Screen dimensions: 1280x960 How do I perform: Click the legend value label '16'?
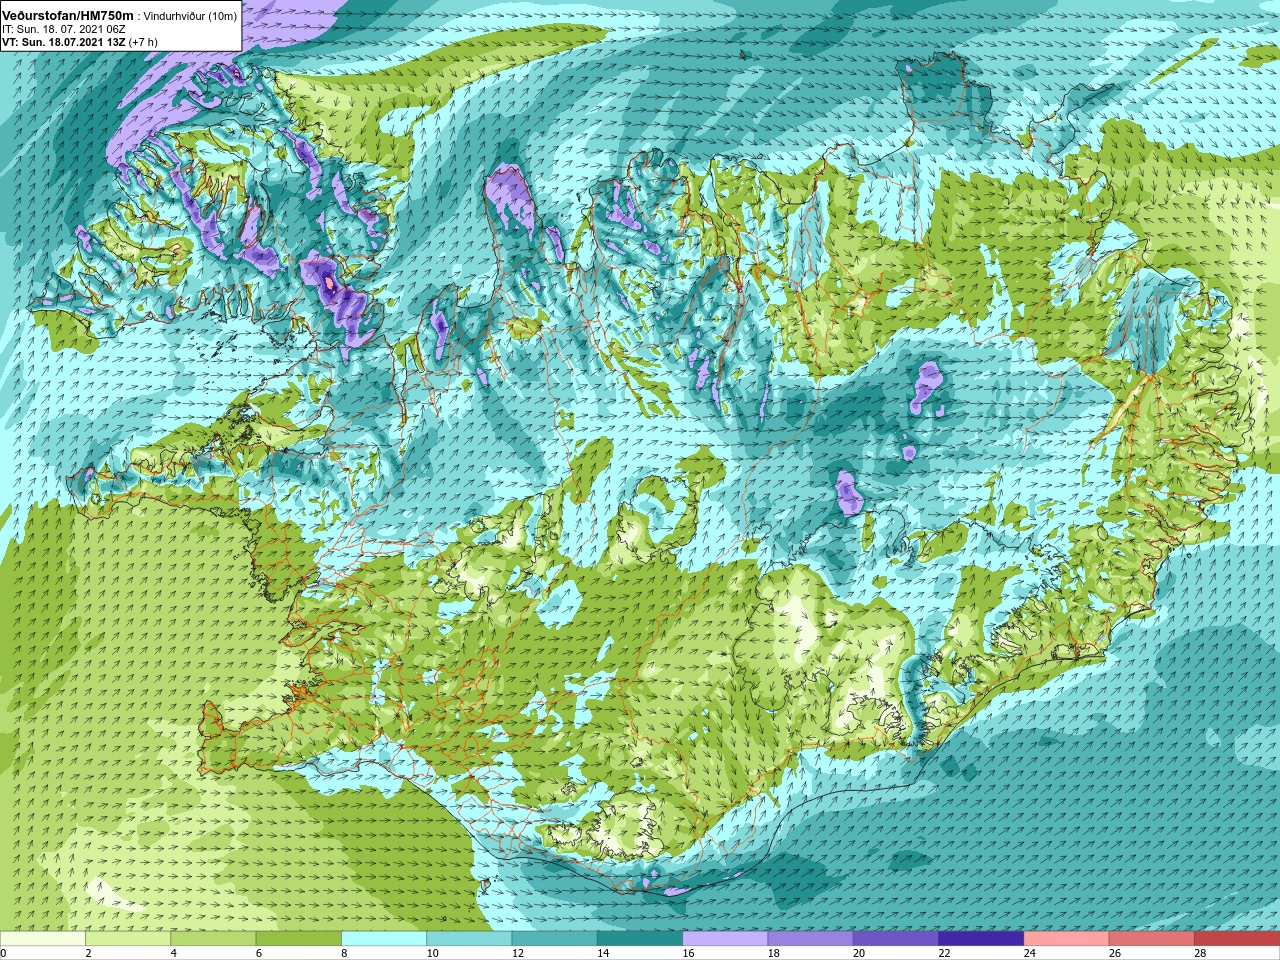click(x=688, y=953)
